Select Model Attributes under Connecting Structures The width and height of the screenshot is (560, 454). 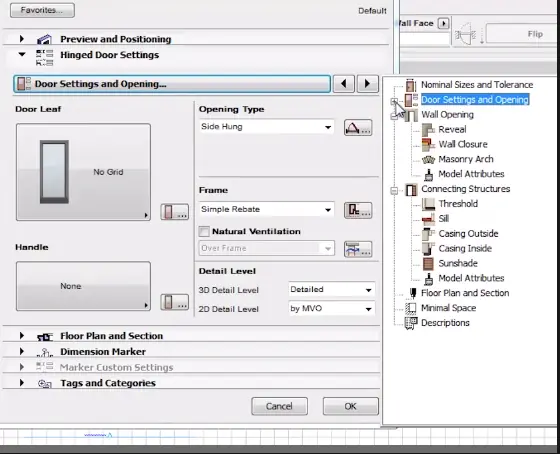click(x=471, y=278)
